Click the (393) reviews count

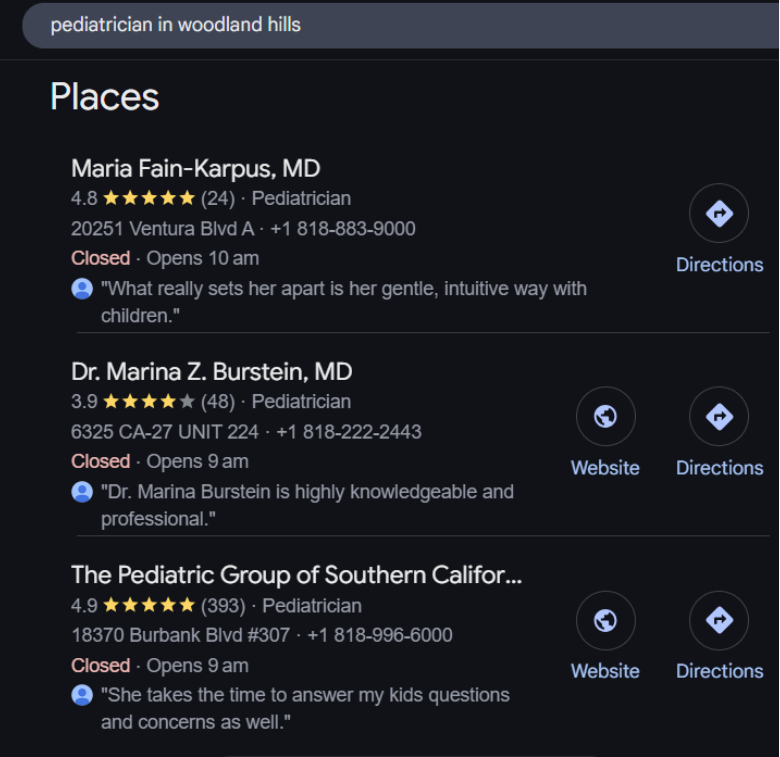[x=223, y=606]
